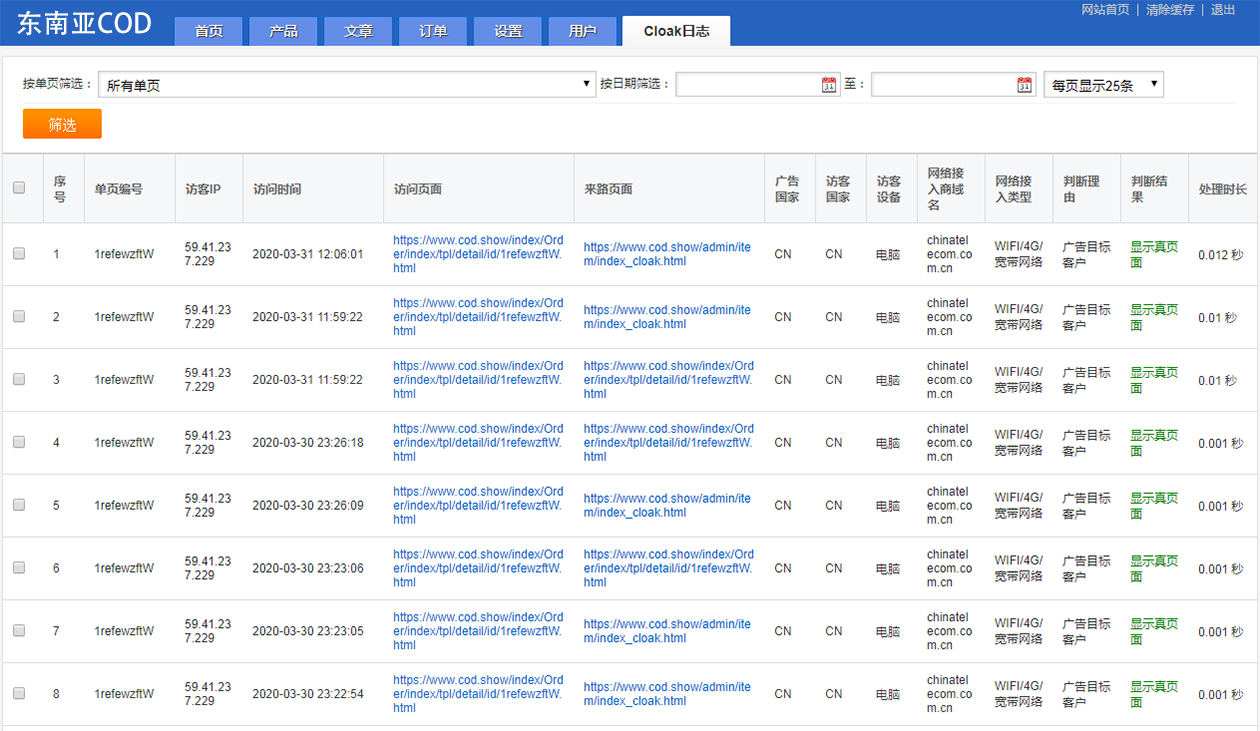
Task: Open the 每页显示25条 page-size dropdown
Action: (x=1104, y=85)
